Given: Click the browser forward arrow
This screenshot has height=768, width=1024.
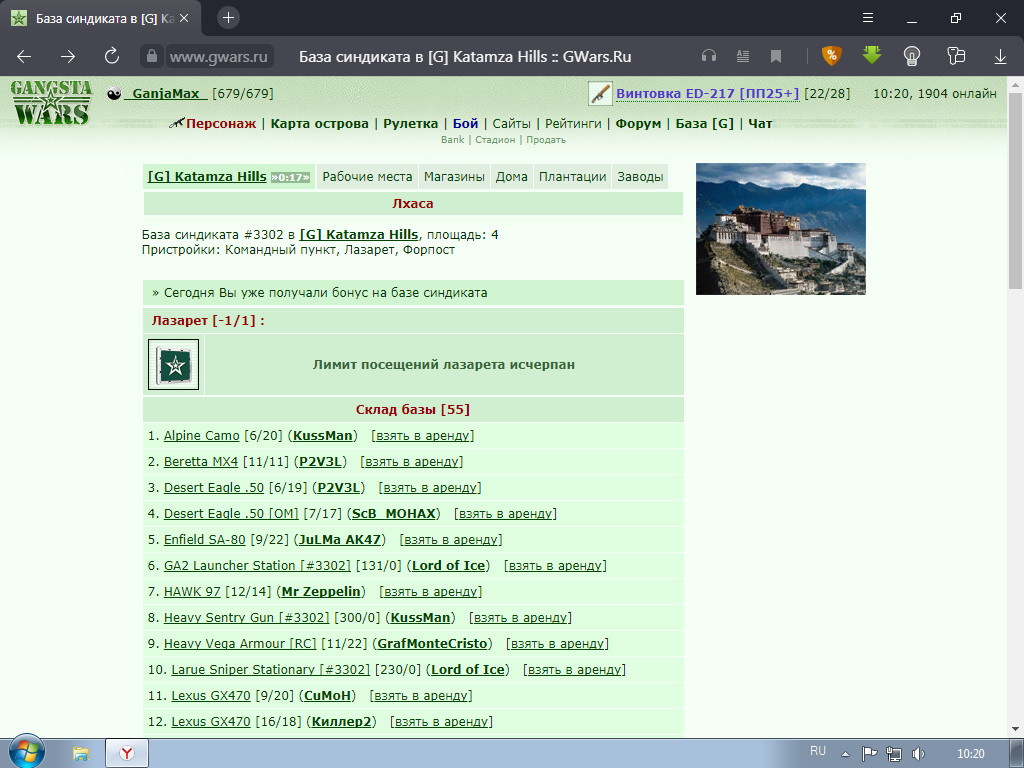Looking at the screenshot, I should click(68, 57).
